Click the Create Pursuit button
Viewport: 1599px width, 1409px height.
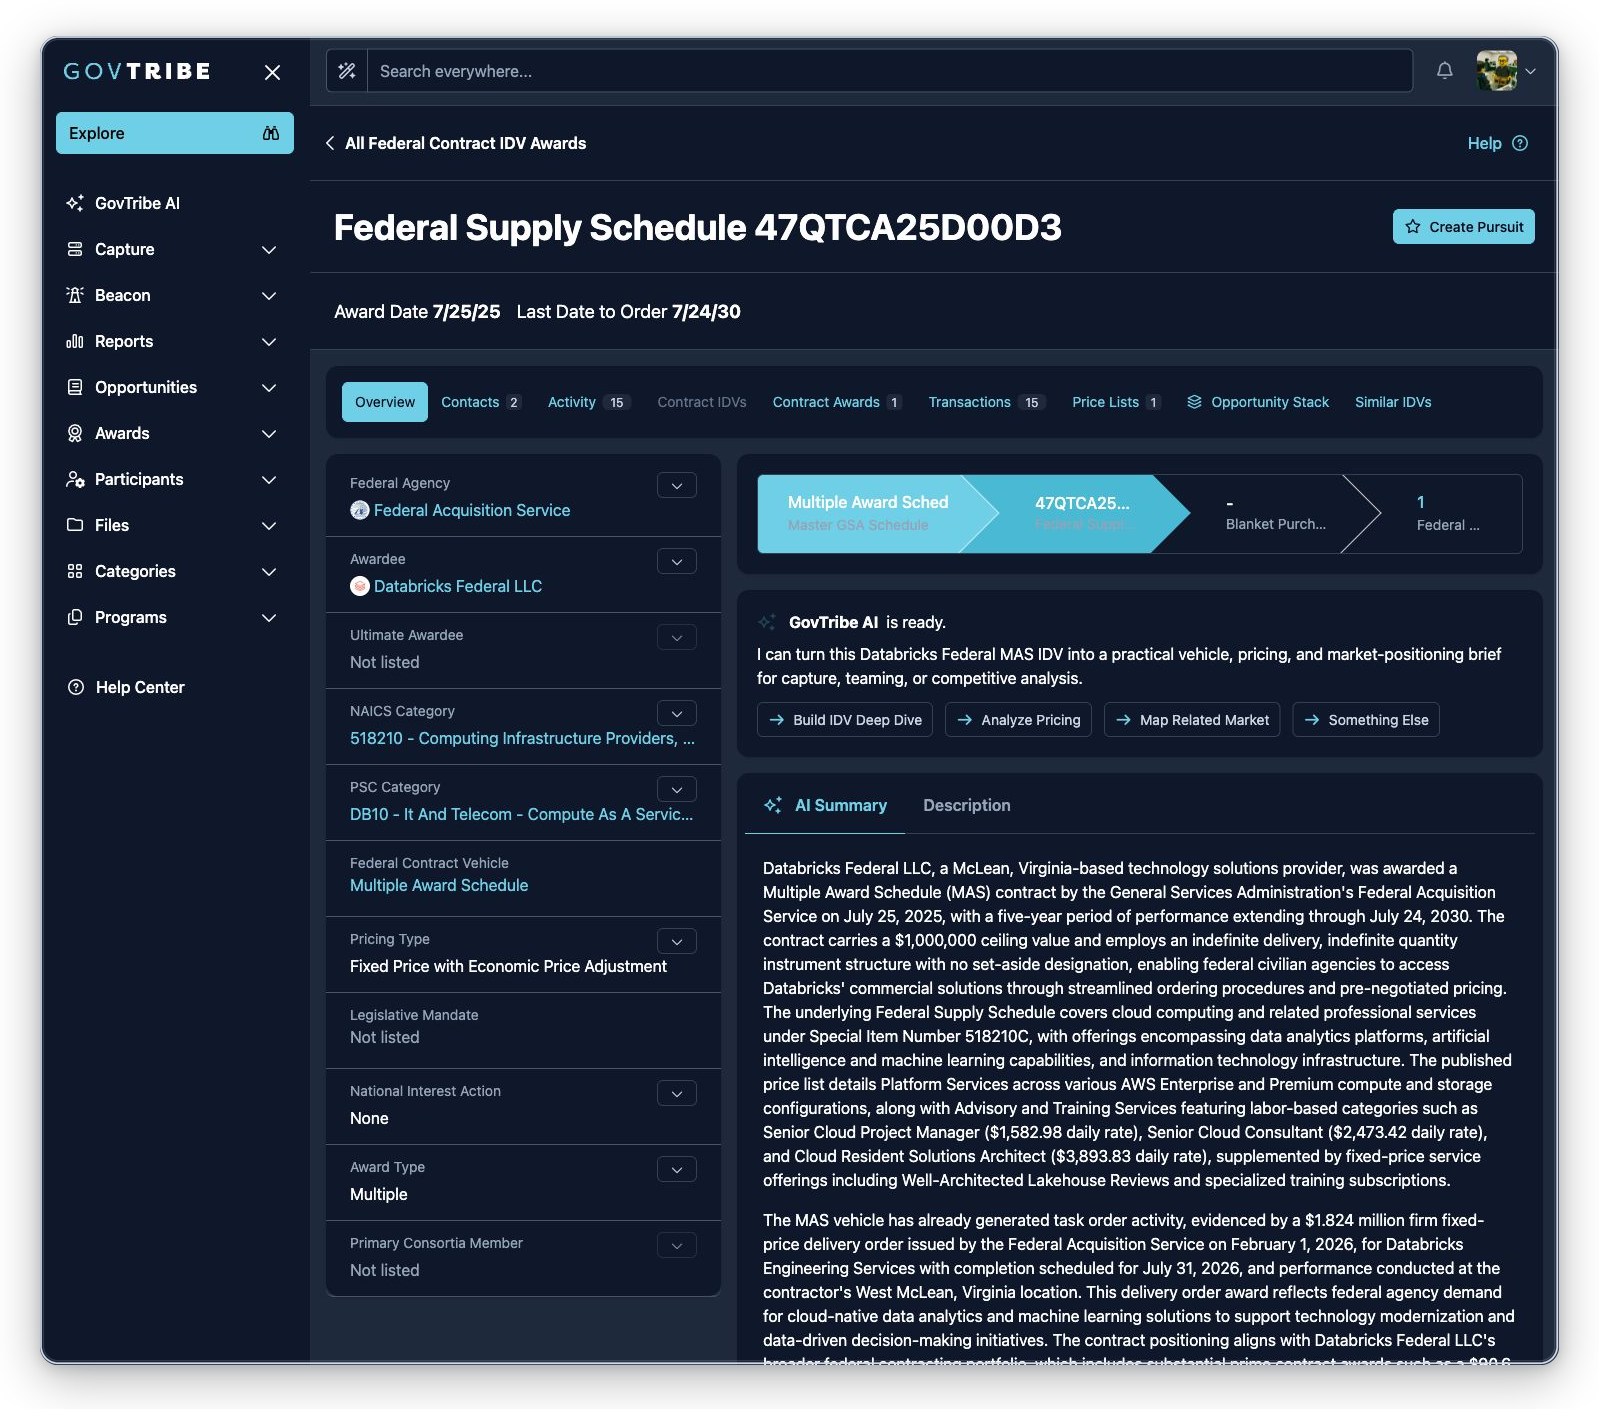(x=1463, y=227)
